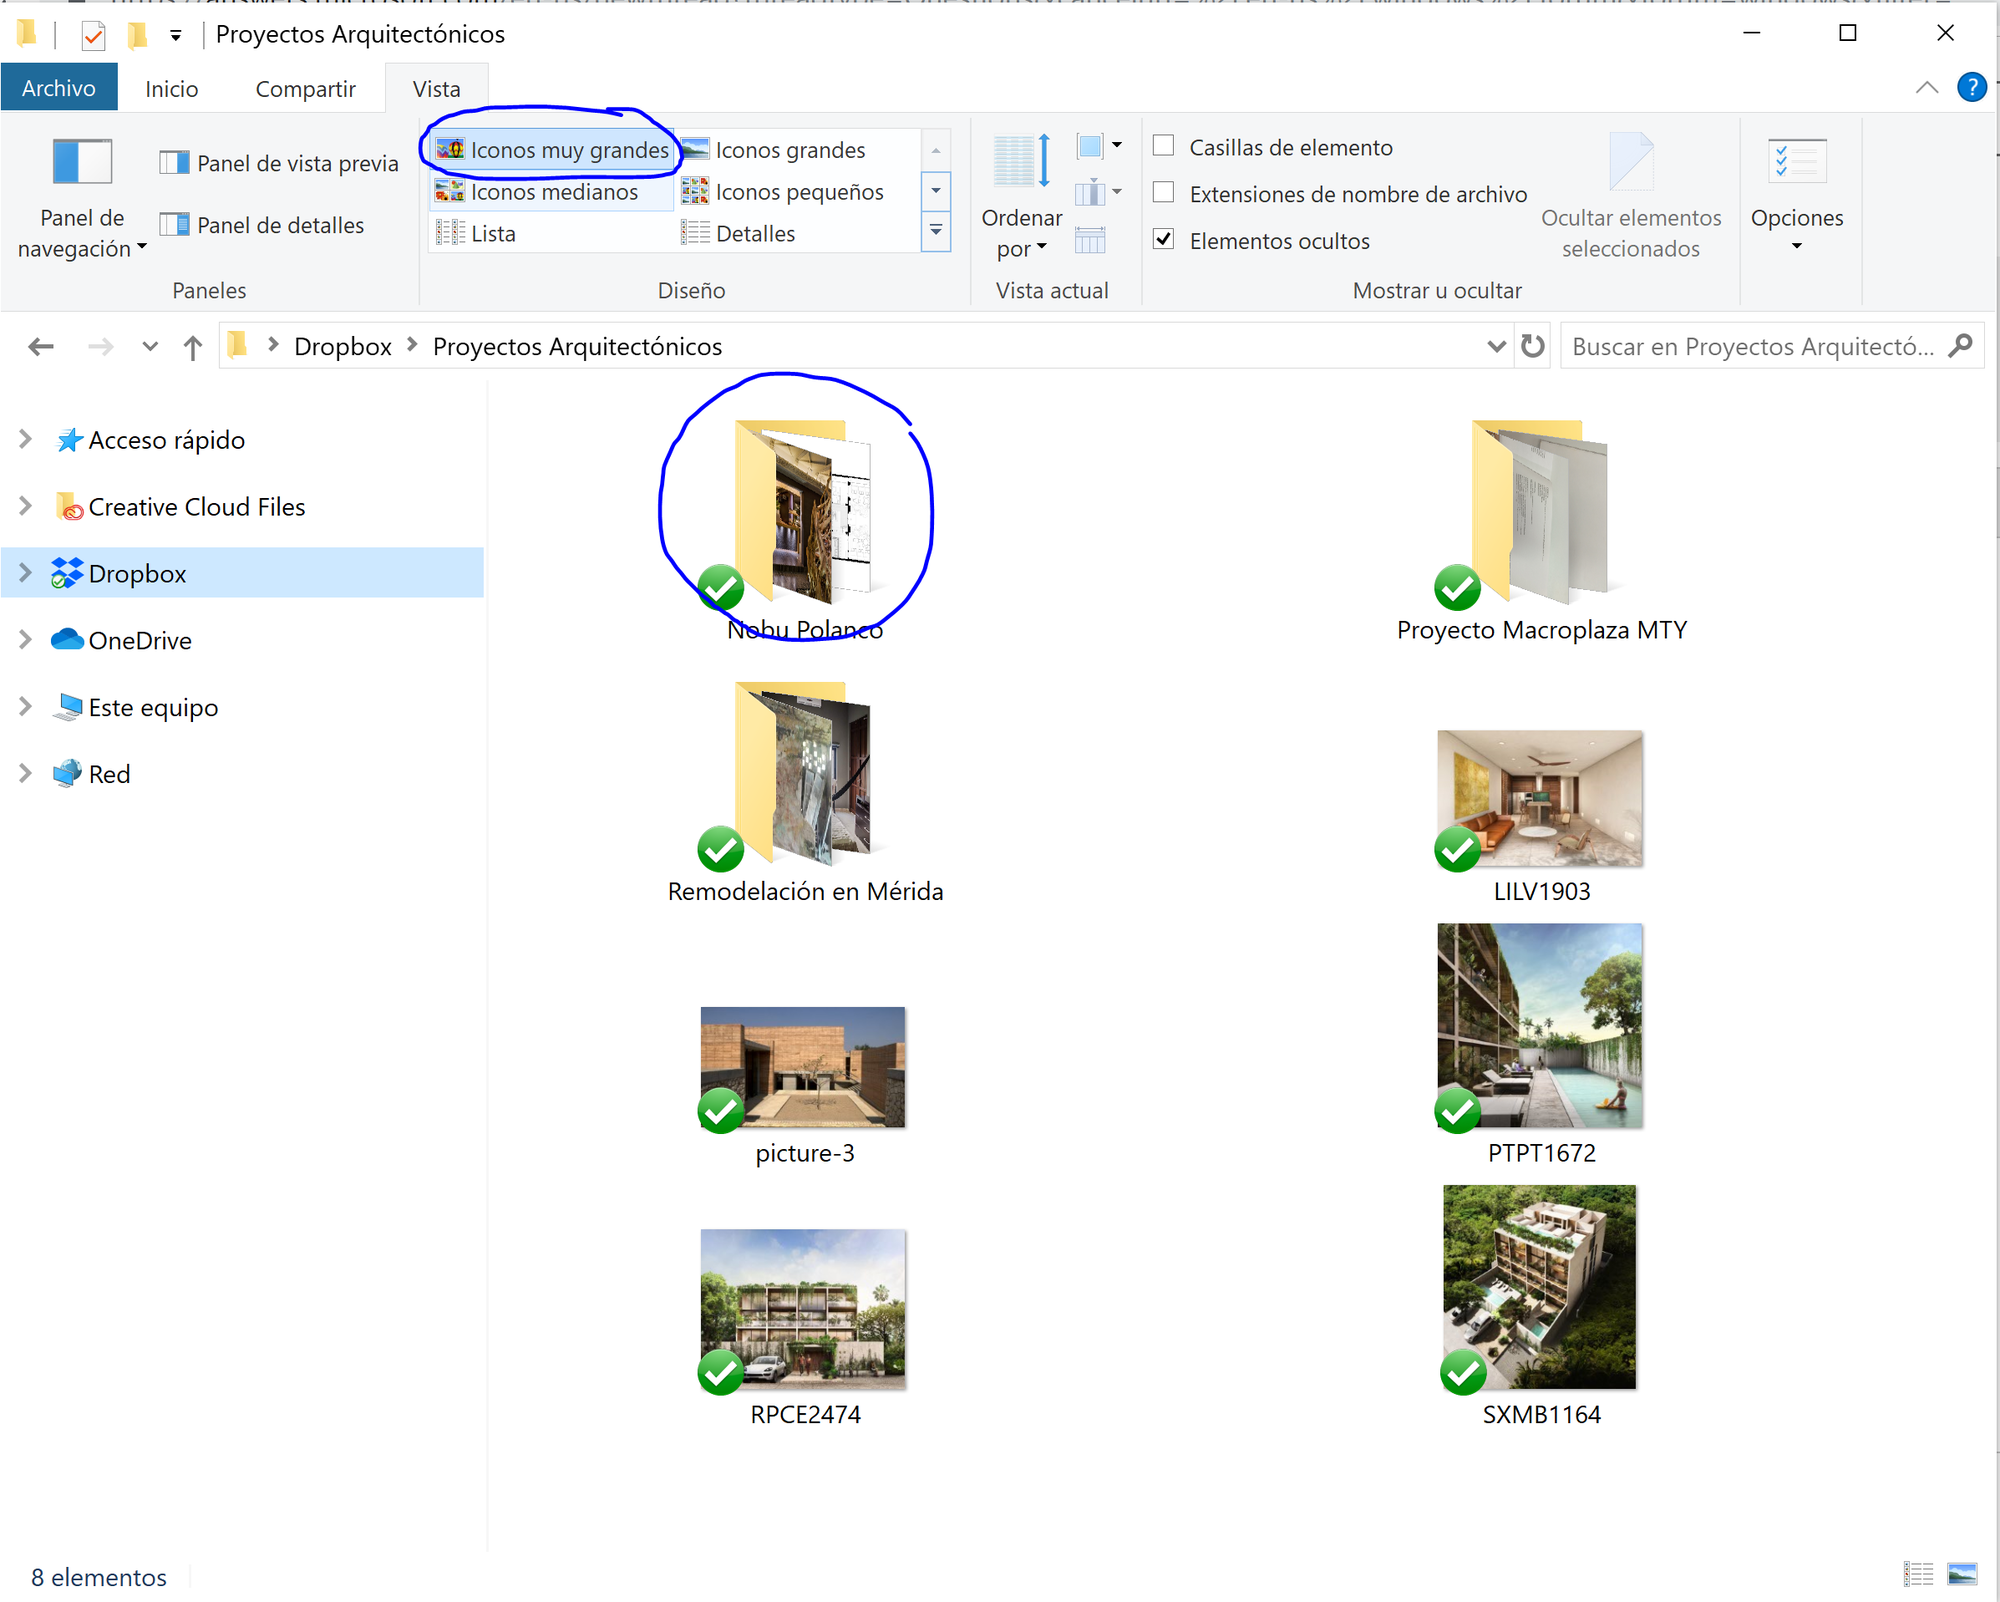Toggle Panel de vista previa
Screen dimensions: 2000x1602
[x=279, y=163]
